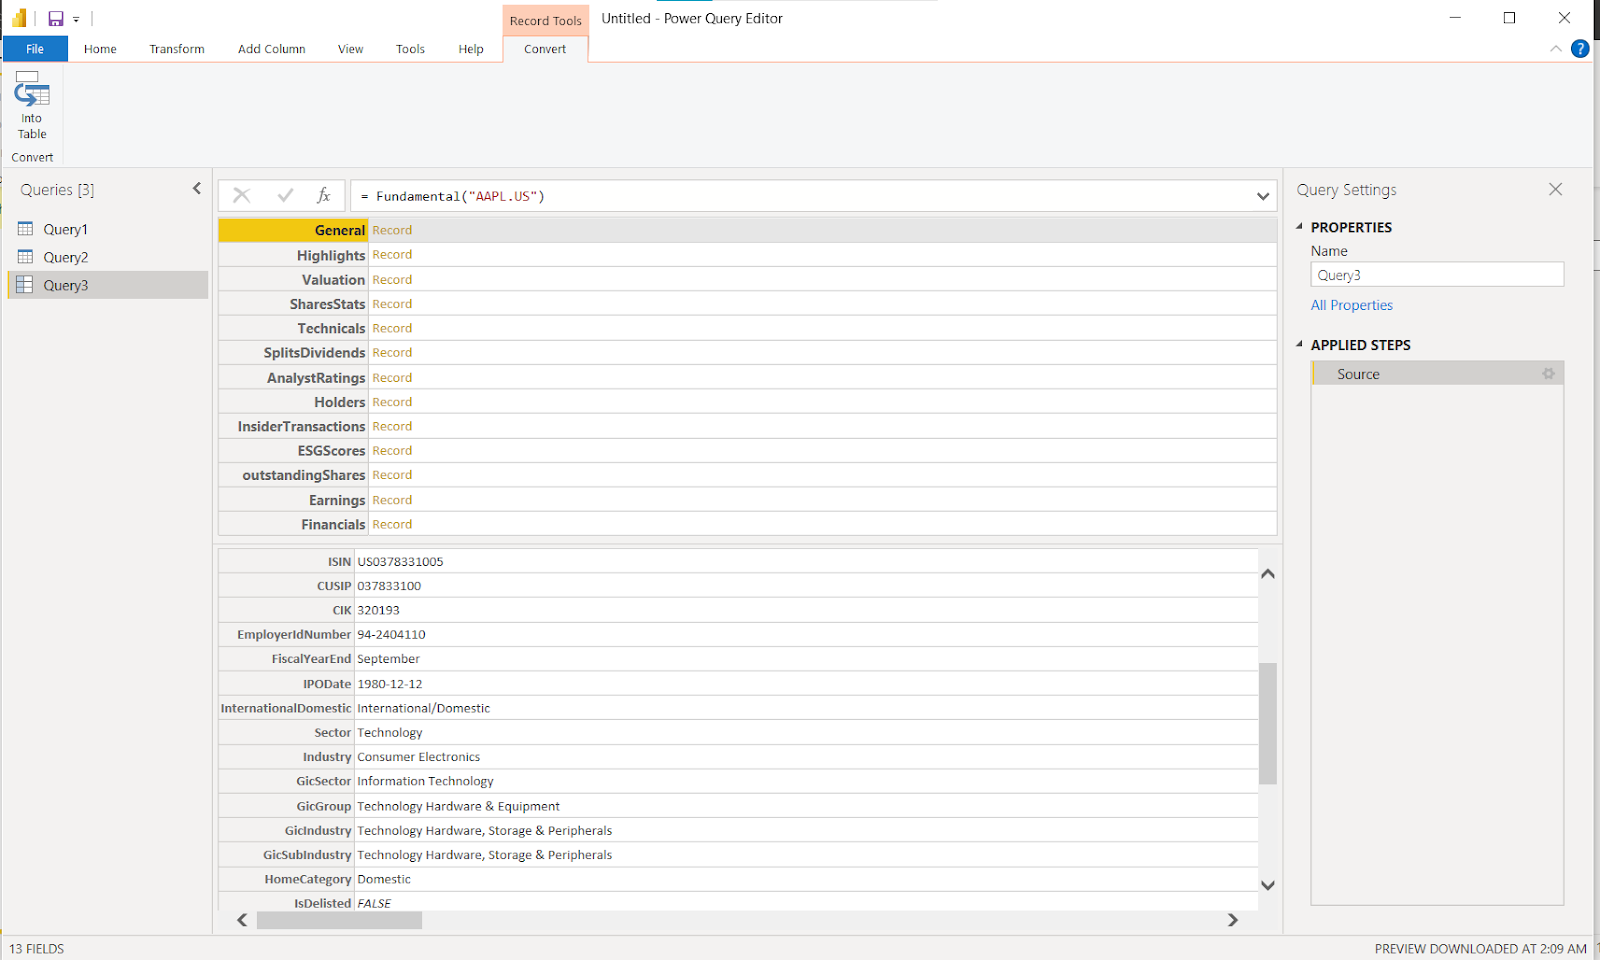Select the HomeCategory value Domestic

click(384, 879)
